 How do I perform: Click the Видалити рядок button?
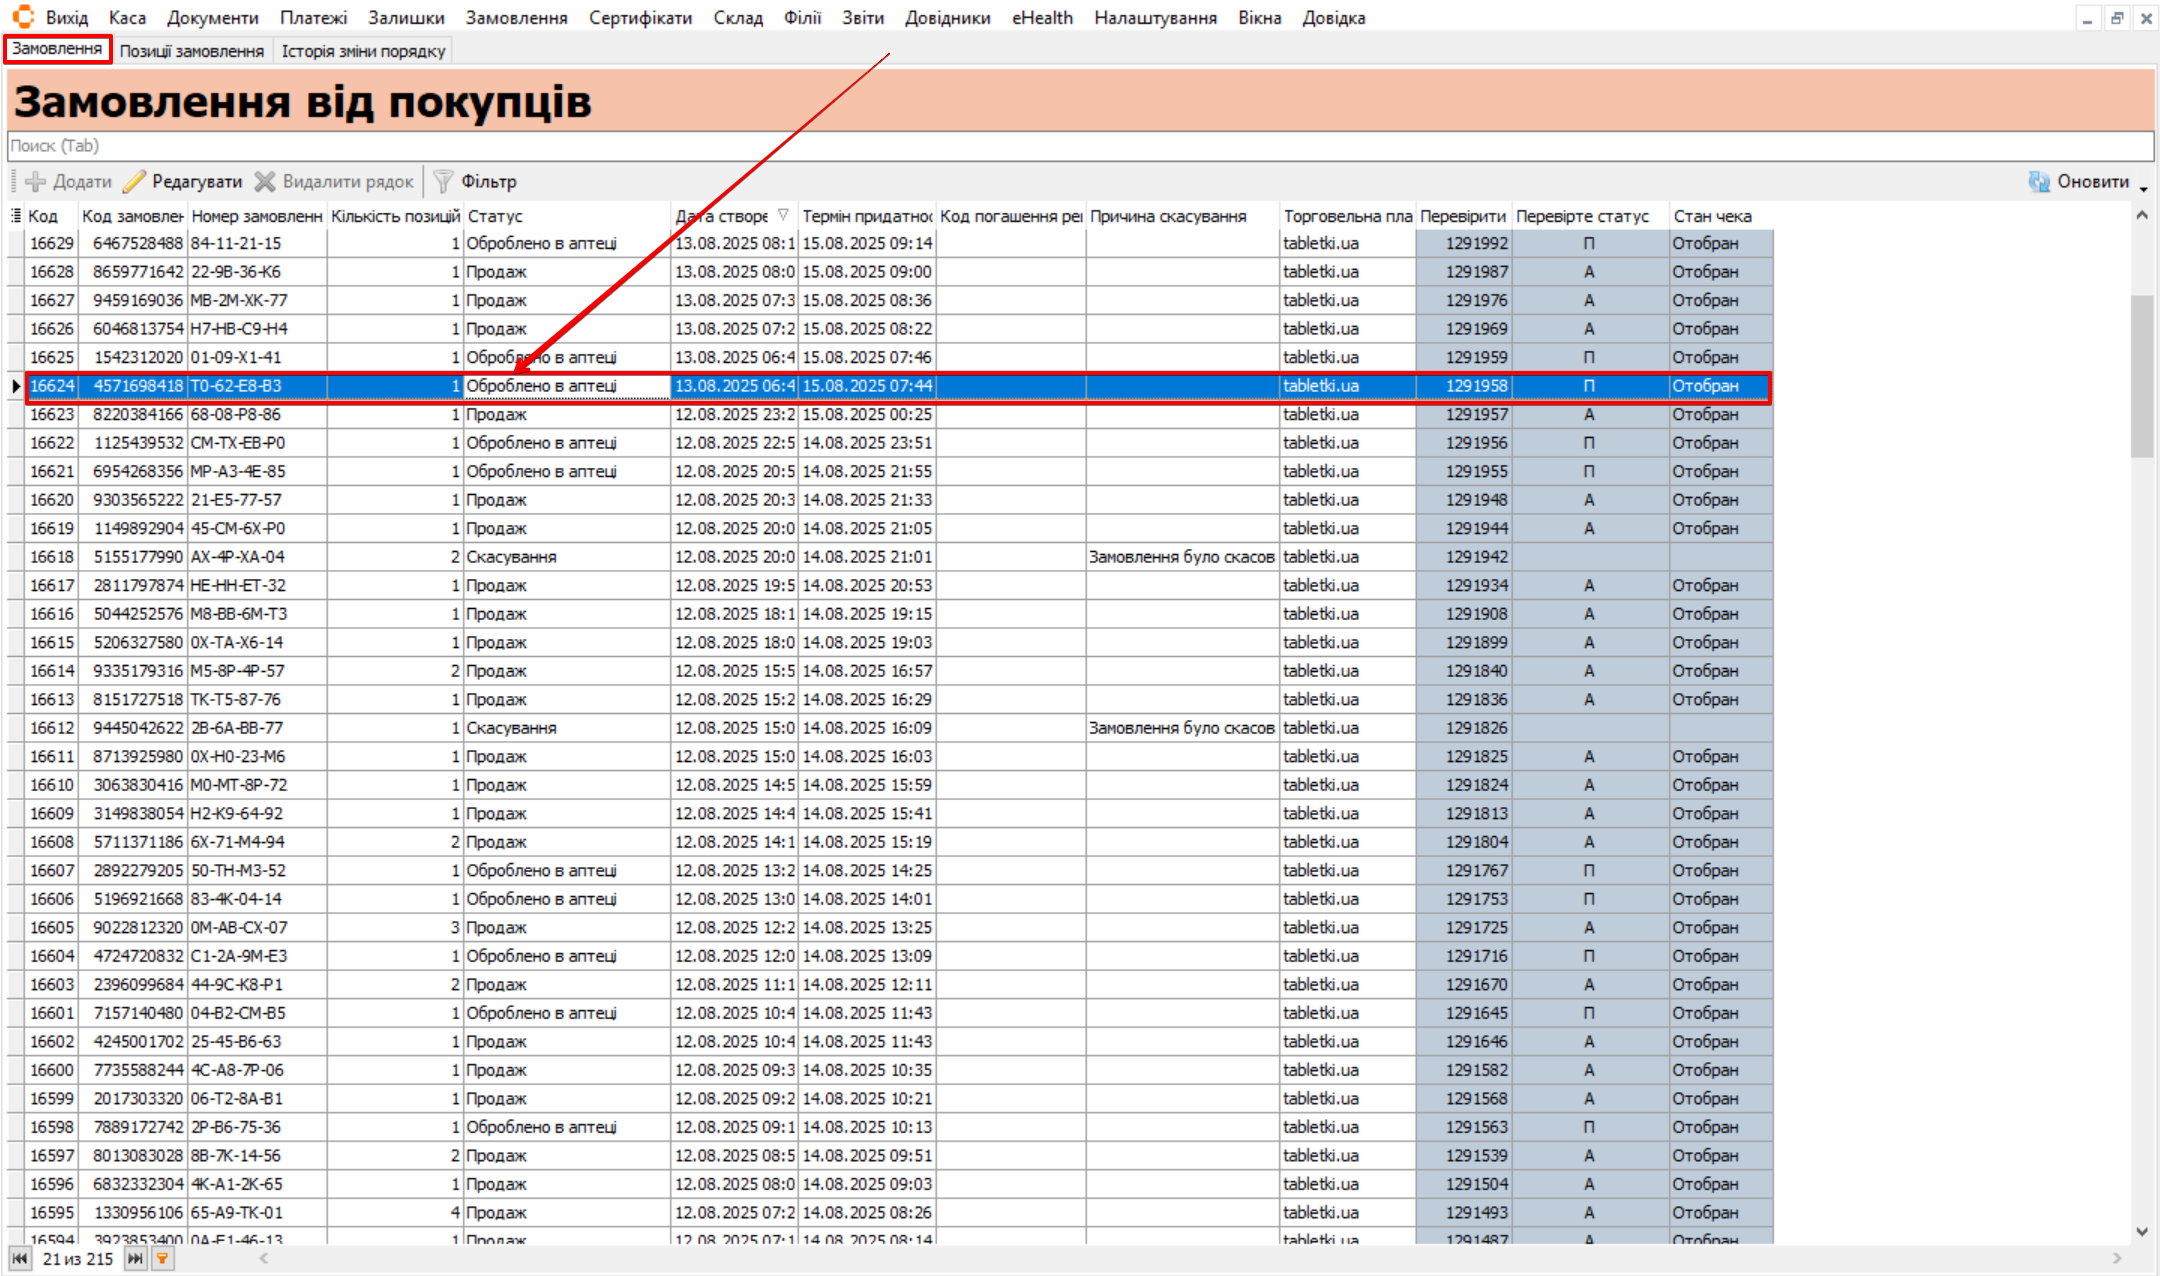tap(334, 181)
